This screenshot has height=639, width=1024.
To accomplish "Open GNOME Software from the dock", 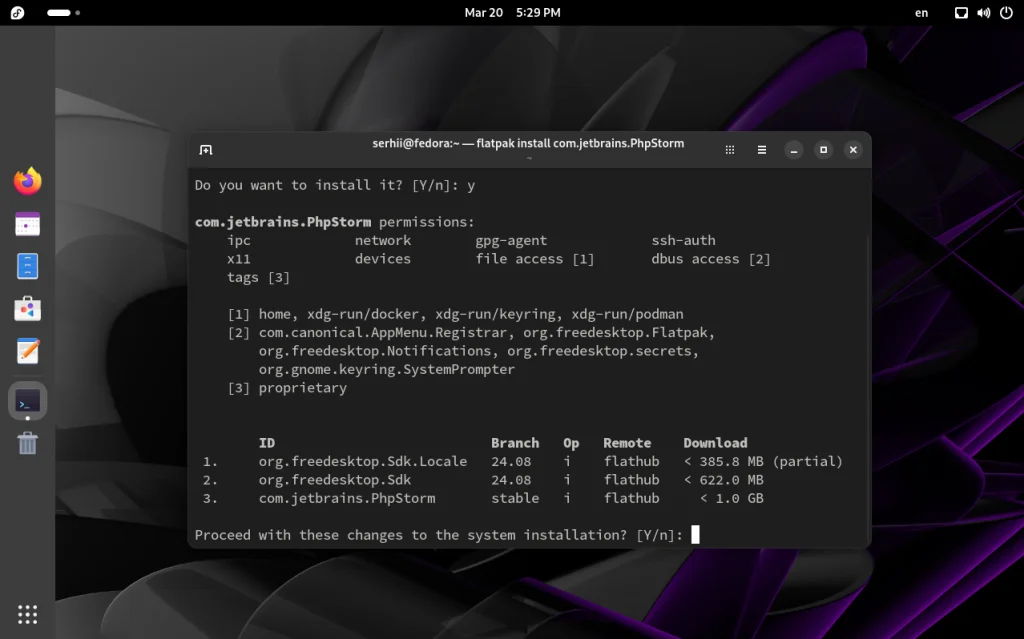I will pyautogui.click(x=27, y=309).
